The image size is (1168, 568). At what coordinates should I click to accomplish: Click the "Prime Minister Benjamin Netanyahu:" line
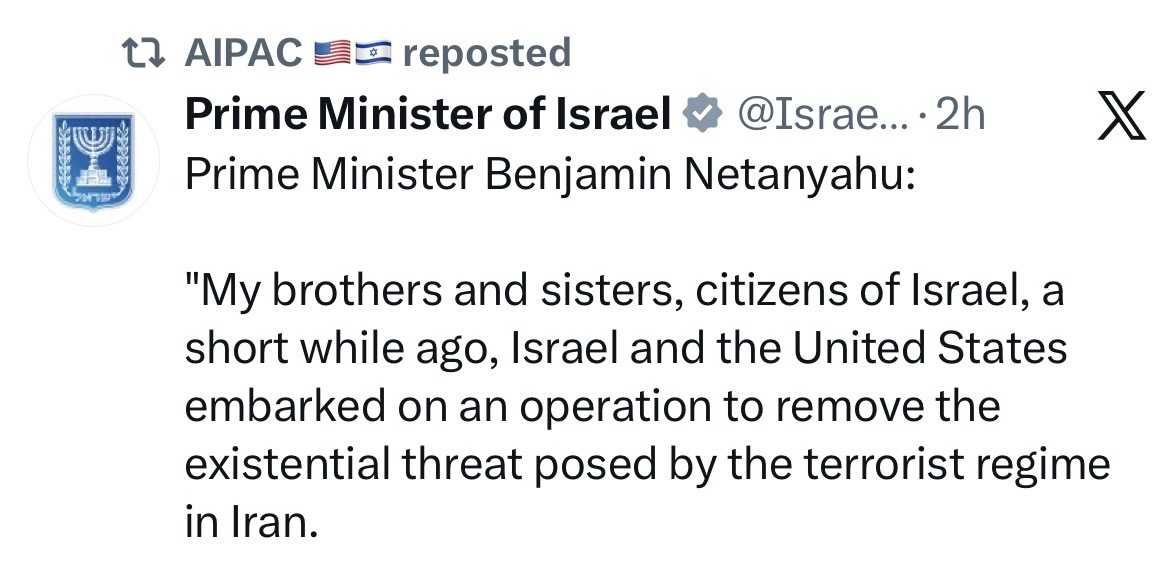549,178
